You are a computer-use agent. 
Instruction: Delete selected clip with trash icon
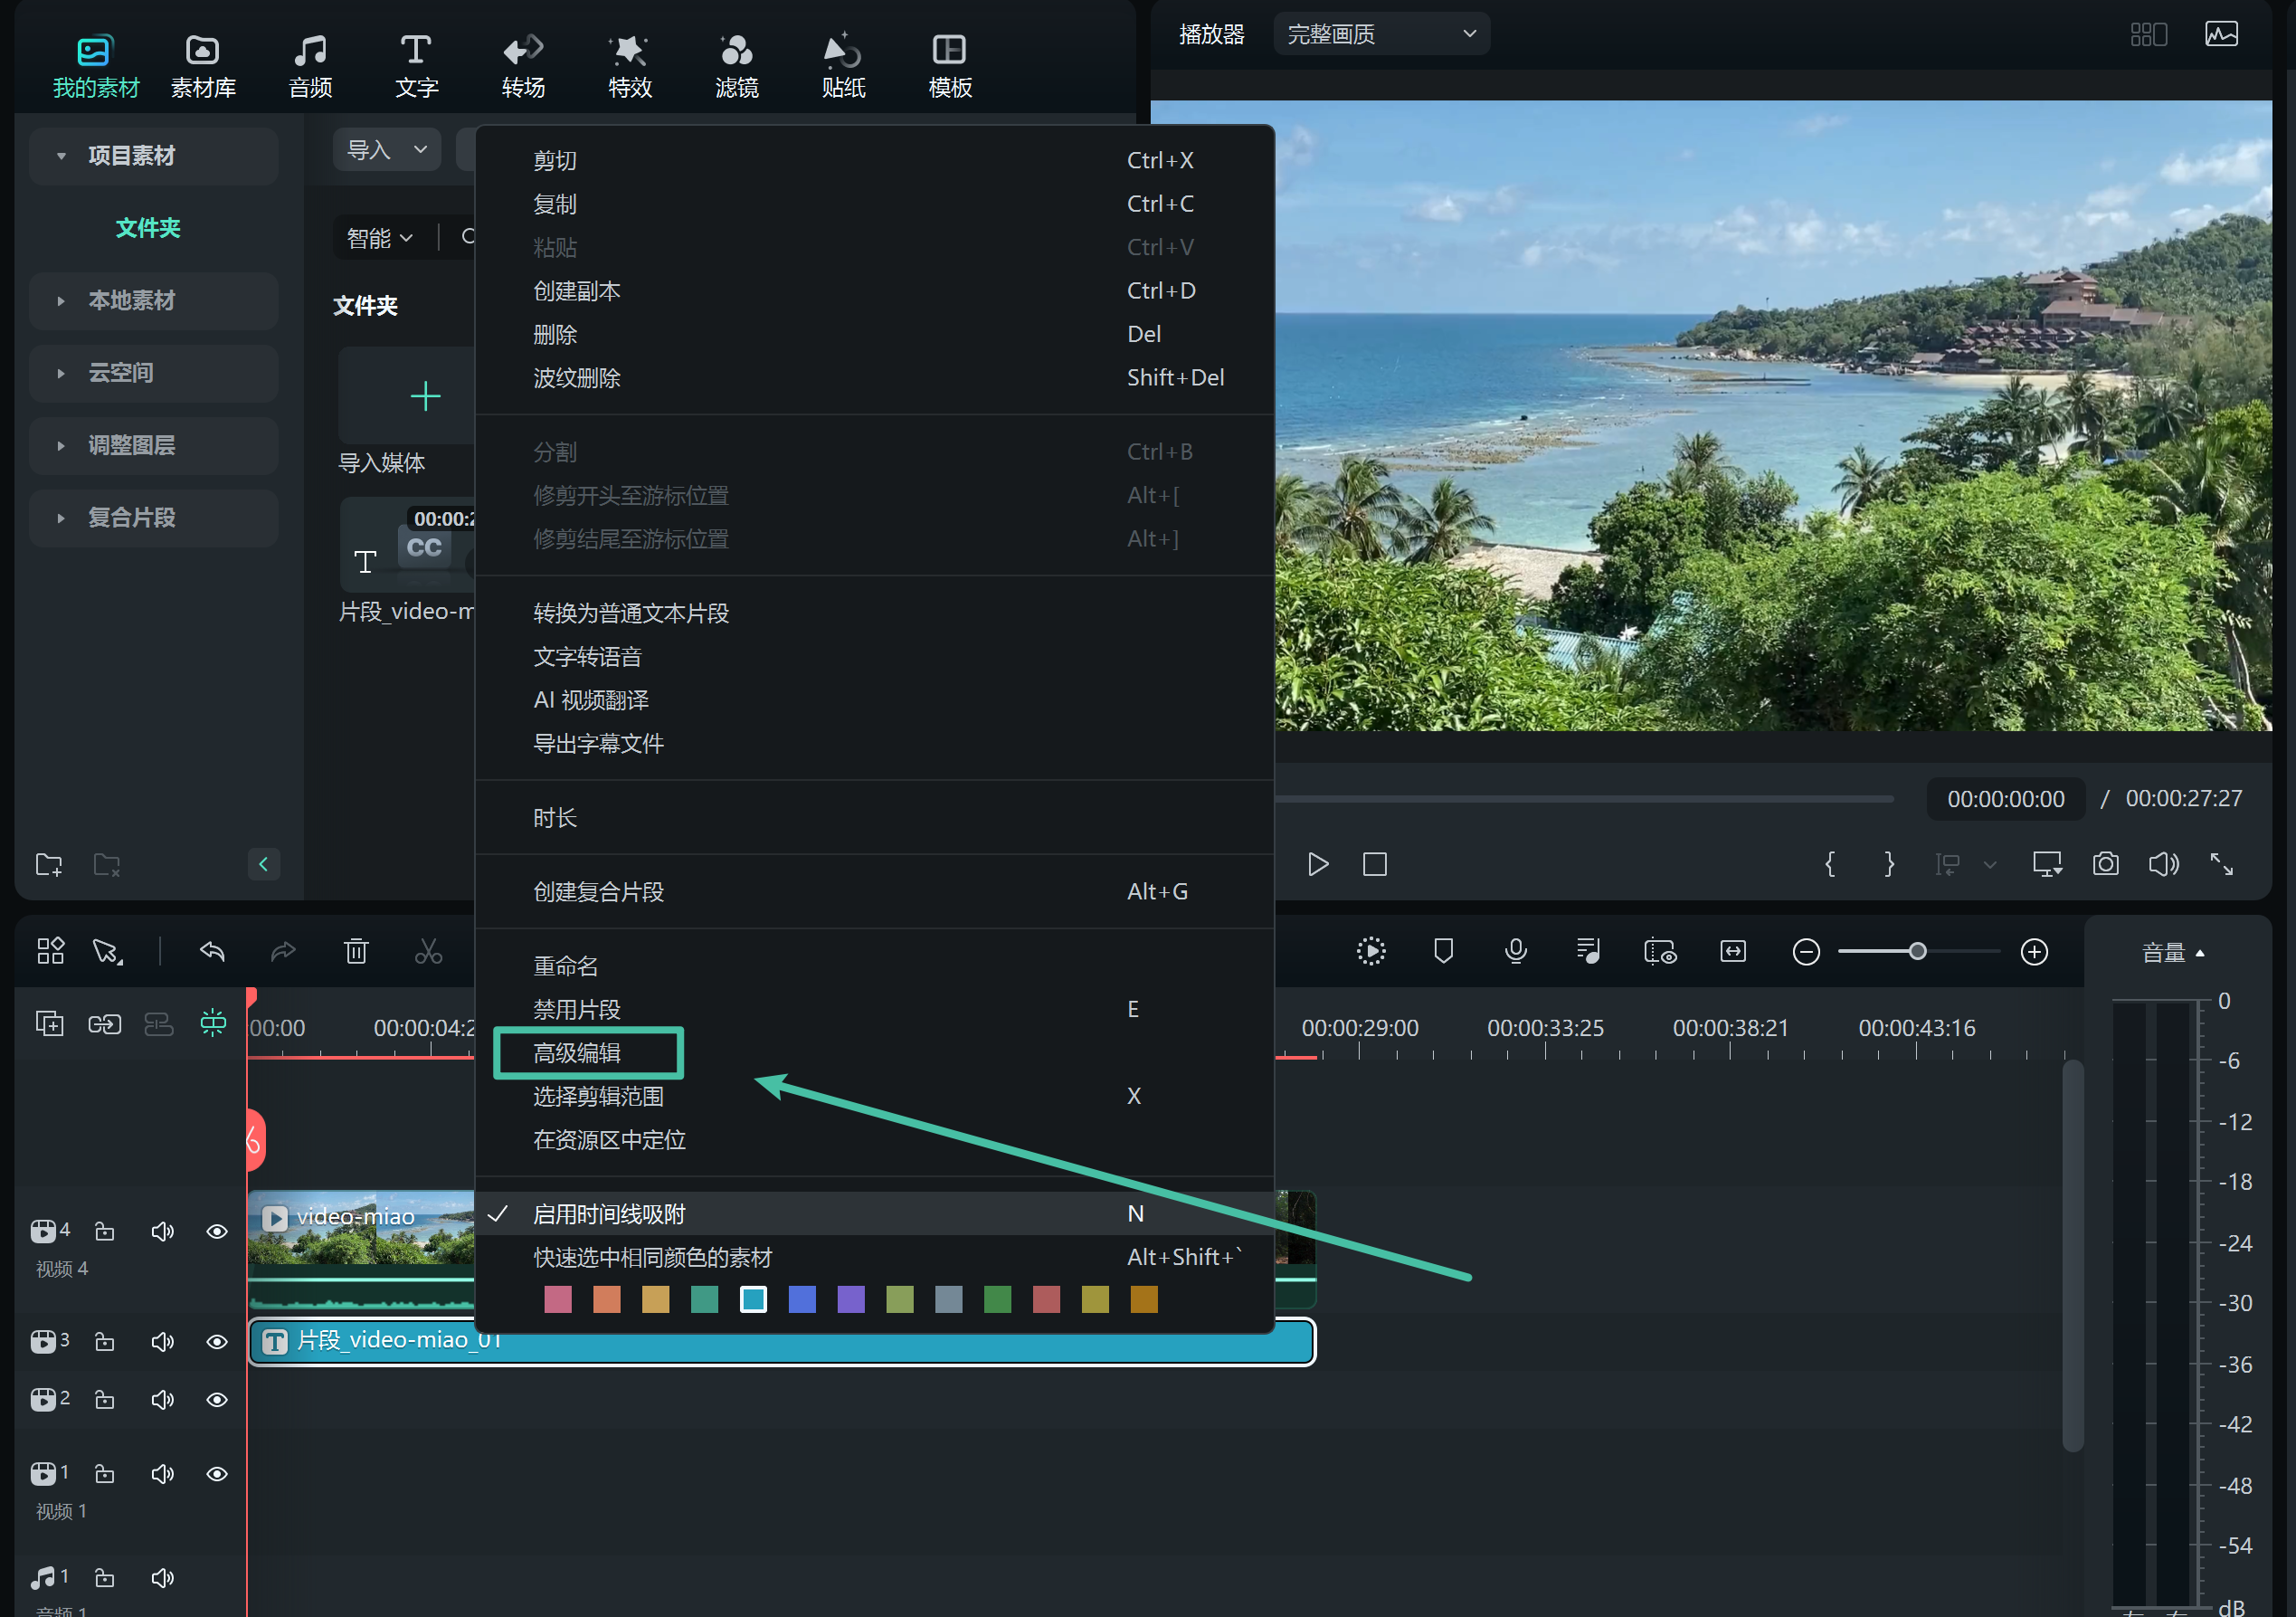click(x=356, y=952)
